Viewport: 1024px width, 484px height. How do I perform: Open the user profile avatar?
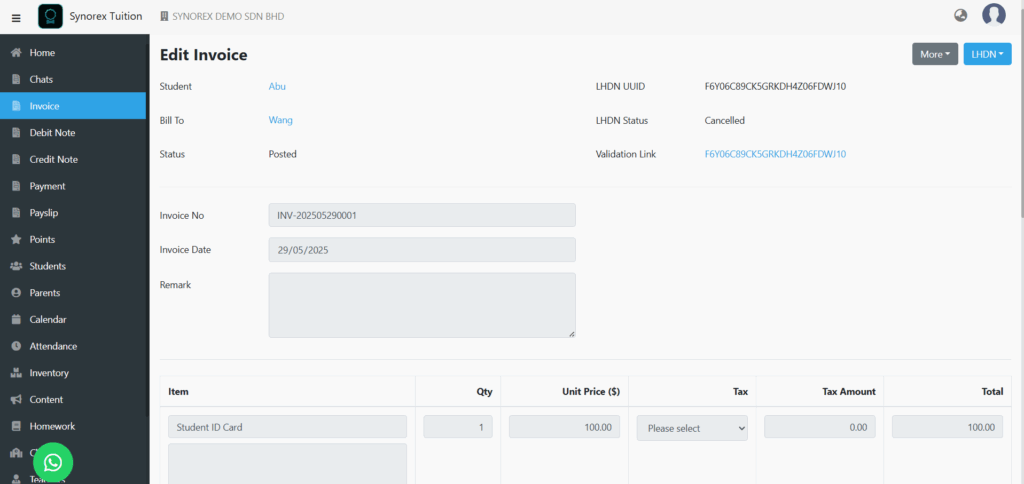tap(993, 15)
